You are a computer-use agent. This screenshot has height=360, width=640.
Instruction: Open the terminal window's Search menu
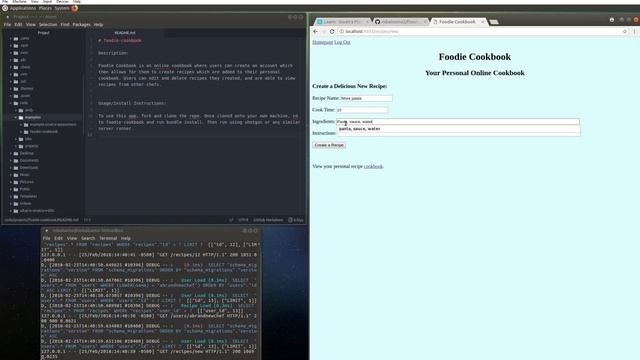click(x=88, y=238)
